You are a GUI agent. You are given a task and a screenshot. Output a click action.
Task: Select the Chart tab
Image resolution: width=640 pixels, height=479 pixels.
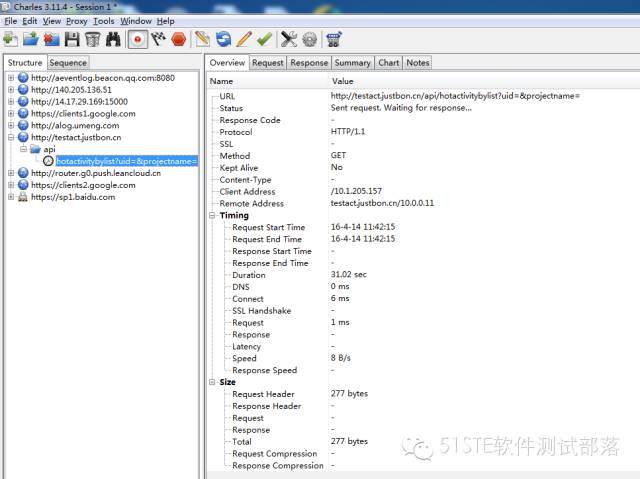[x=389, y=63]
